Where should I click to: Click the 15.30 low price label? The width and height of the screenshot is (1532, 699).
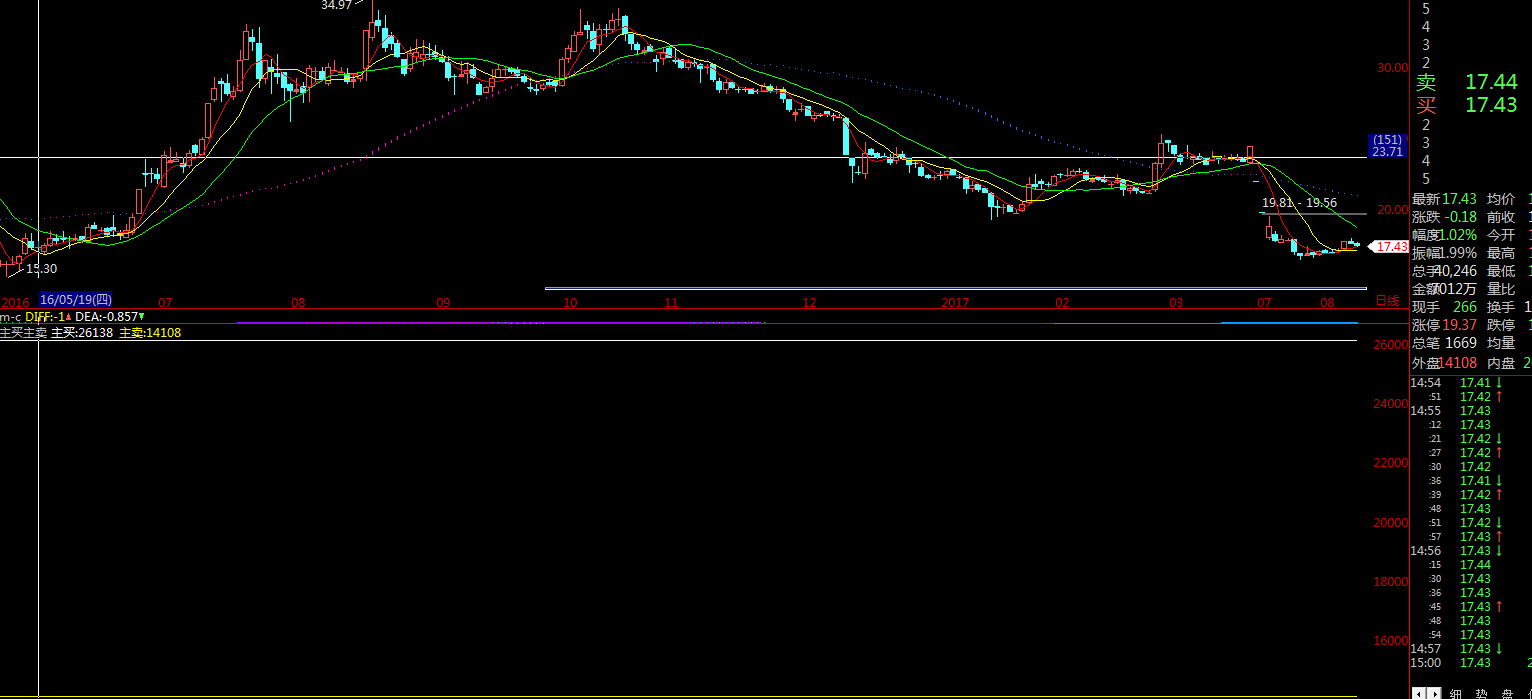click(x=41, y=268)
